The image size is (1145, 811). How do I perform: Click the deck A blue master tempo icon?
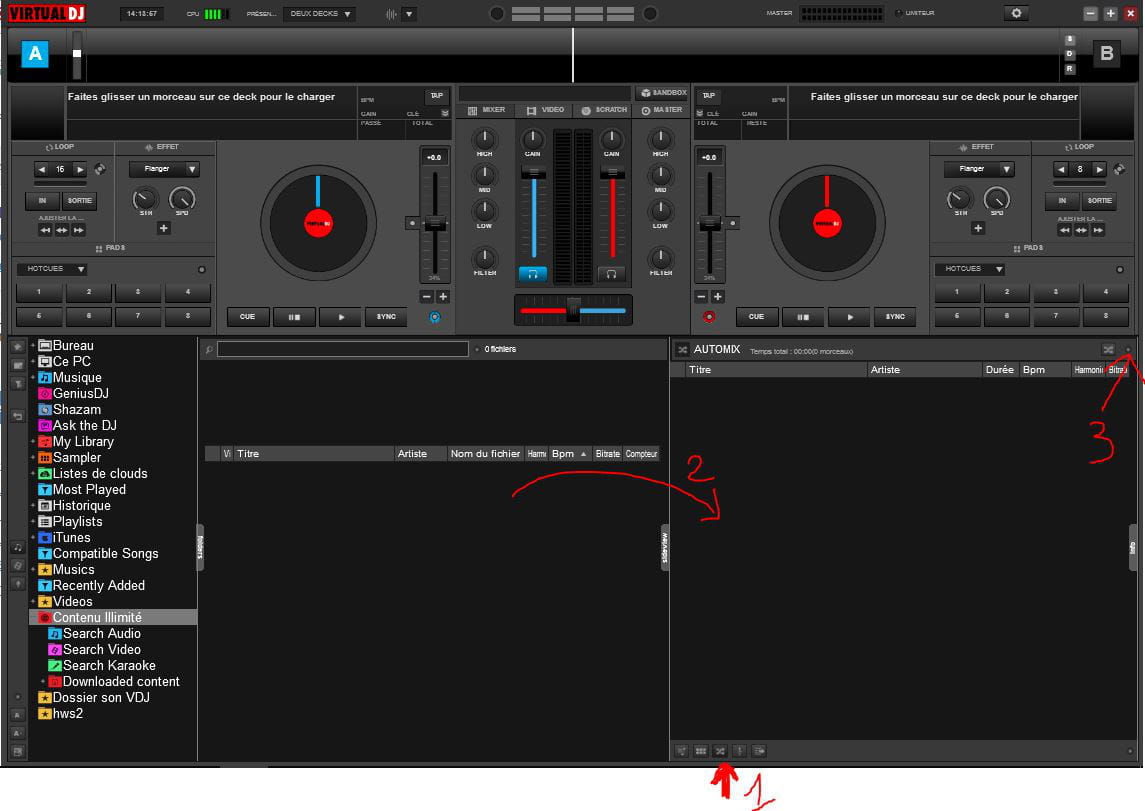click(x=434, y=317)
